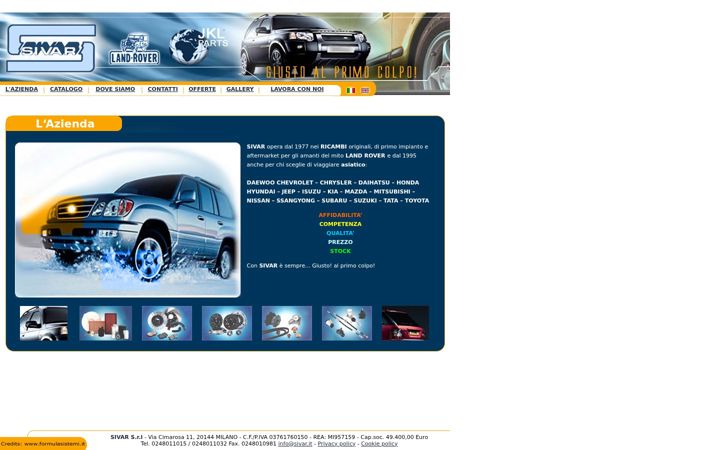Click the SIVAR logo in the header
Screen dimensions: 720x450
tap(51, 48)
